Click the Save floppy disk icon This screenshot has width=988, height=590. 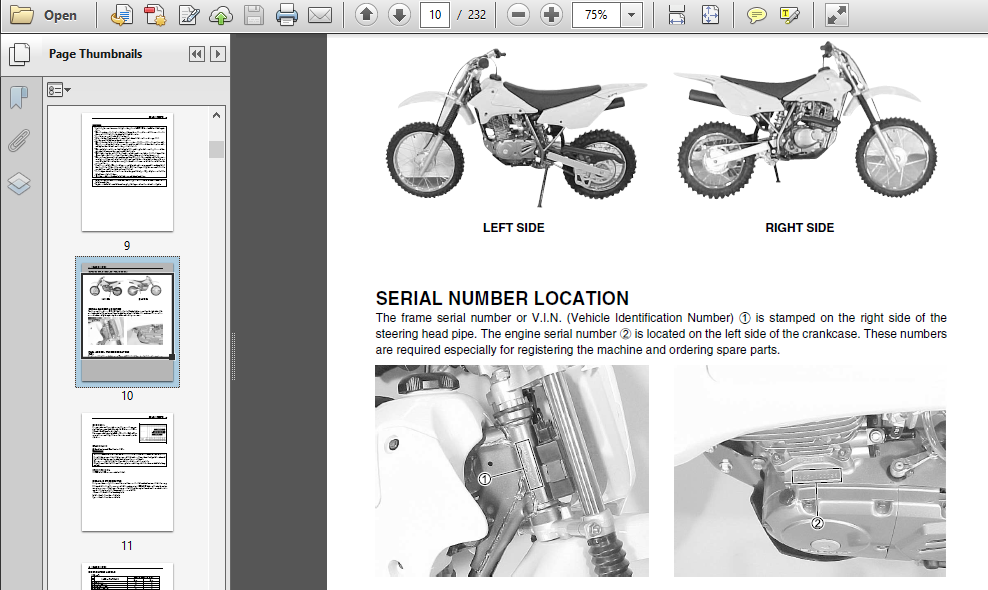[253, 14]
